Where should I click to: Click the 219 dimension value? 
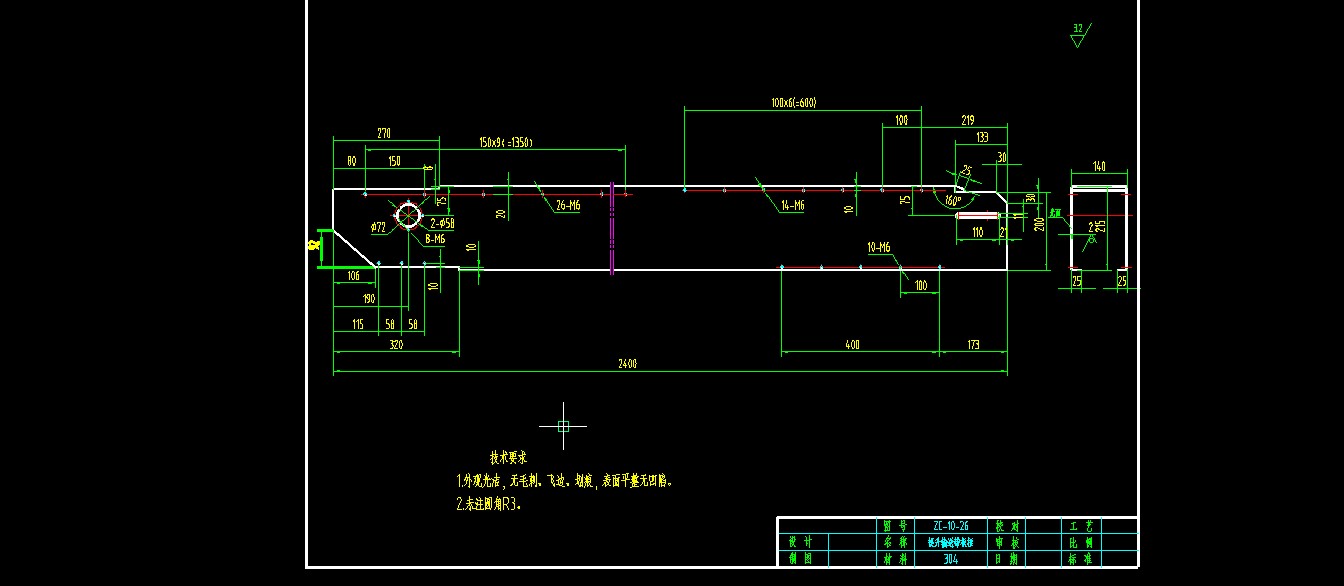click(x=967, y=120)
